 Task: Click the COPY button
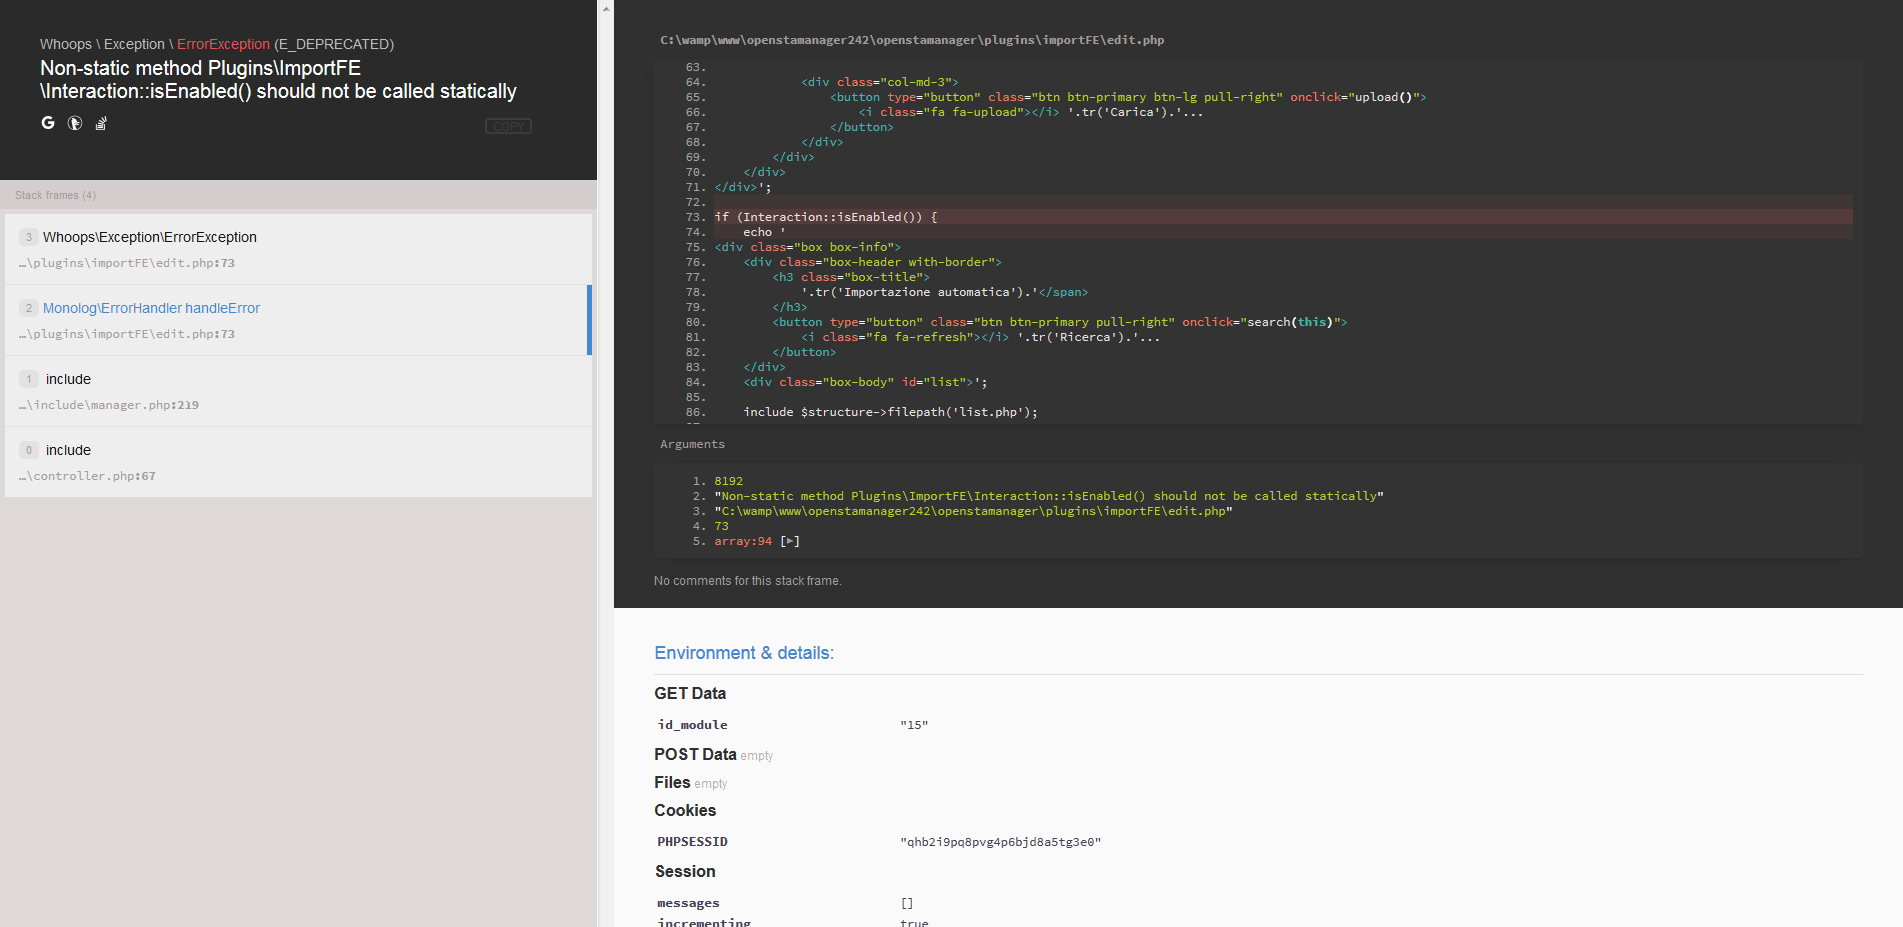coord(508,125)
